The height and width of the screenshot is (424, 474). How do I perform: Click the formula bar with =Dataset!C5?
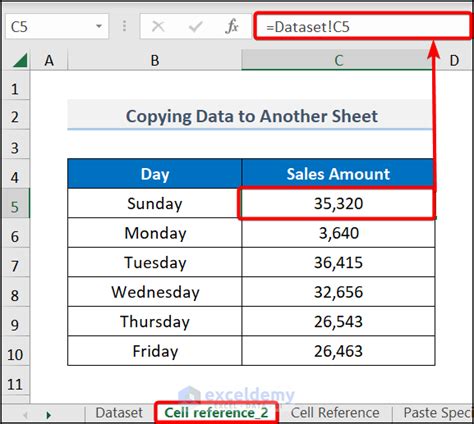pyautogui.click(x=363, y=26)
